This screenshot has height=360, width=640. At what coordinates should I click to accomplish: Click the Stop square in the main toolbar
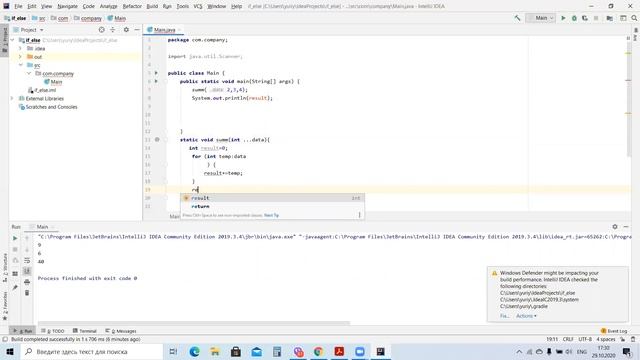(x=596, y=18)
